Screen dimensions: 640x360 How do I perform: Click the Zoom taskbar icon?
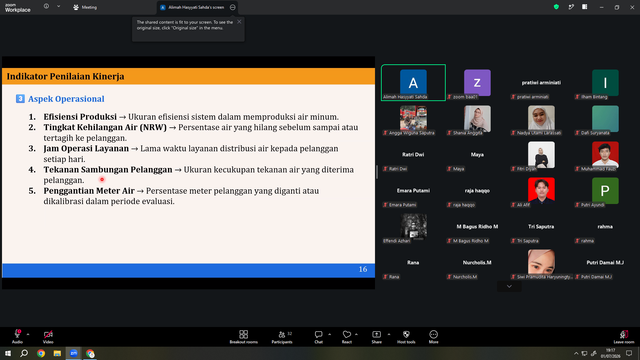[73, 353]
